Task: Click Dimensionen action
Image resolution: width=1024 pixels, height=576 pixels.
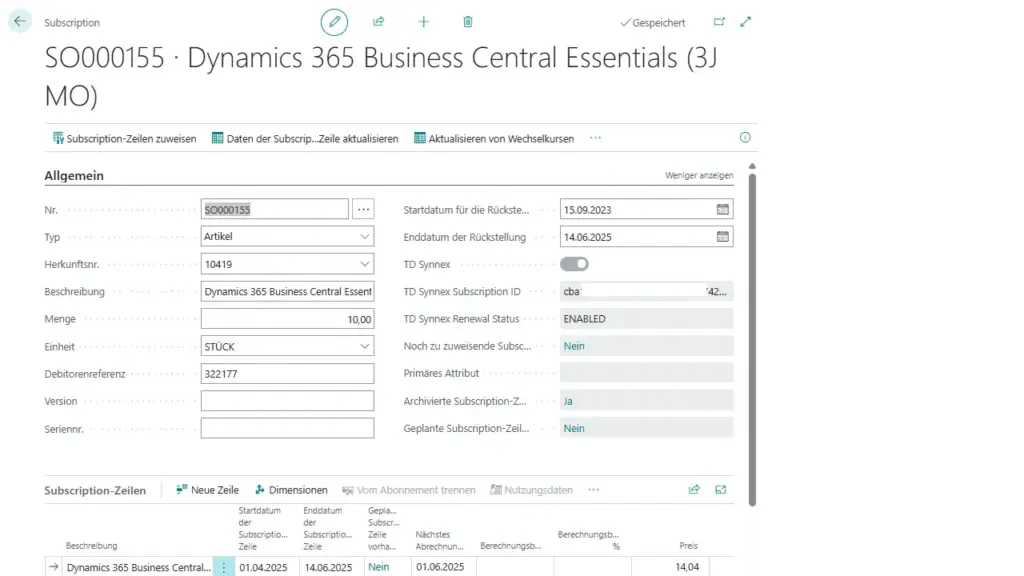Action: coord(291,490)
